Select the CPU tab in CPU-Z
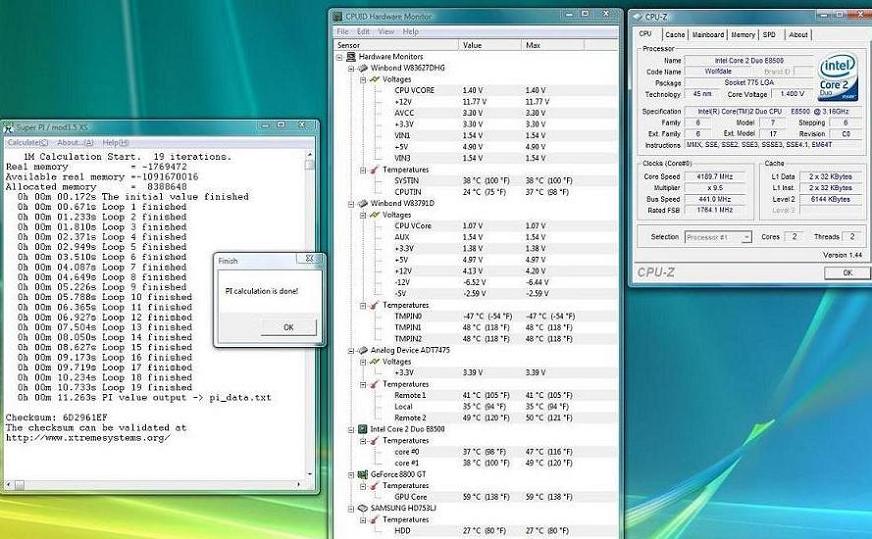Image resolution: width=872 pixels, height=539 pixels. click(x=645, y=34)
